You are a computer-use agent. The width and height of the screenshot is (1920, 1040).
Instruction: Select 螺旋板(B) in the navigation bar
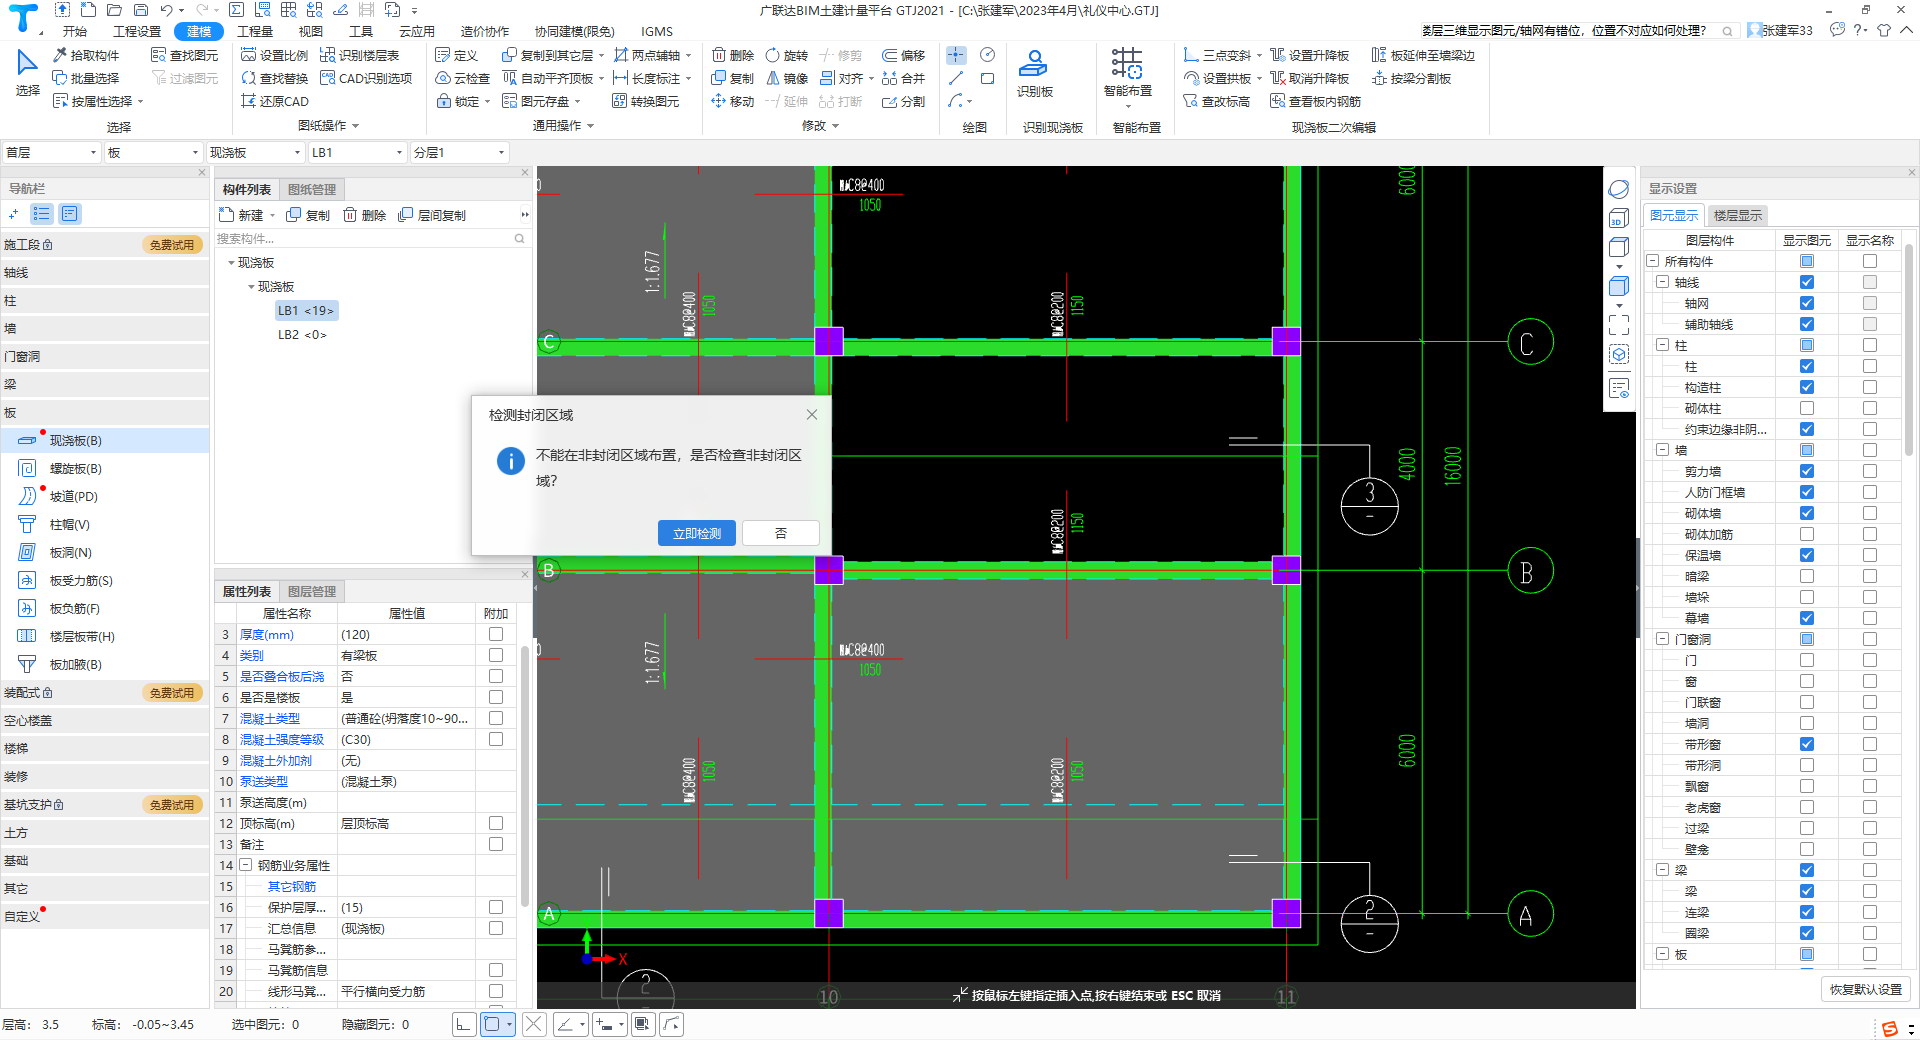(x=76, y=468)
